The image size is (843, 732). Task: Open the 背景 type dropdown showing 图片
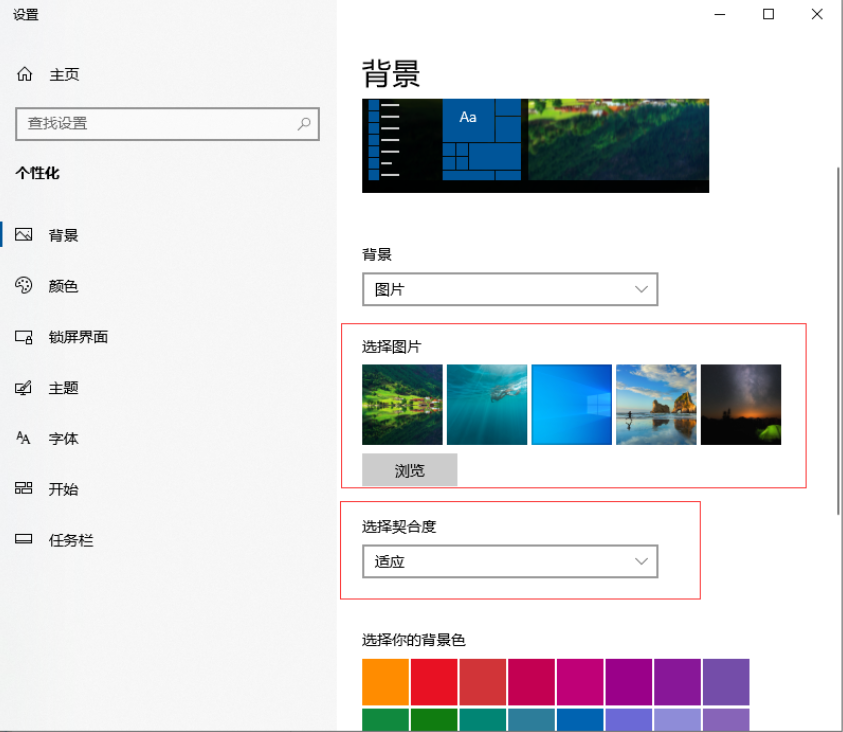pyautogui.click(x=510, y=289)
